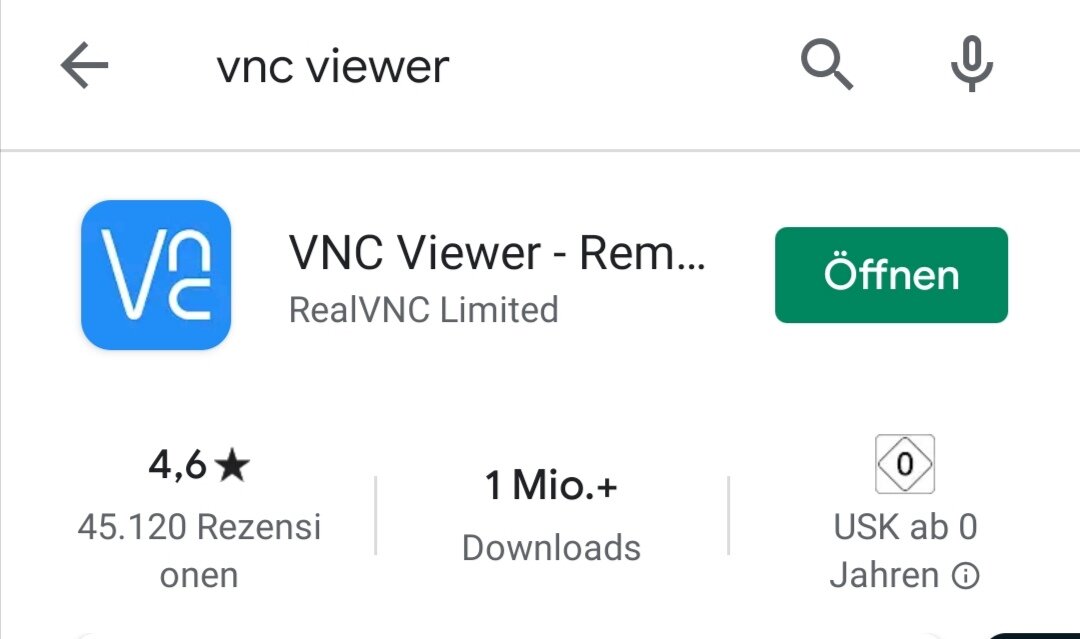
Task: Tap the 'vnc viewer' search text field
Action: click(x=333, y=67)
